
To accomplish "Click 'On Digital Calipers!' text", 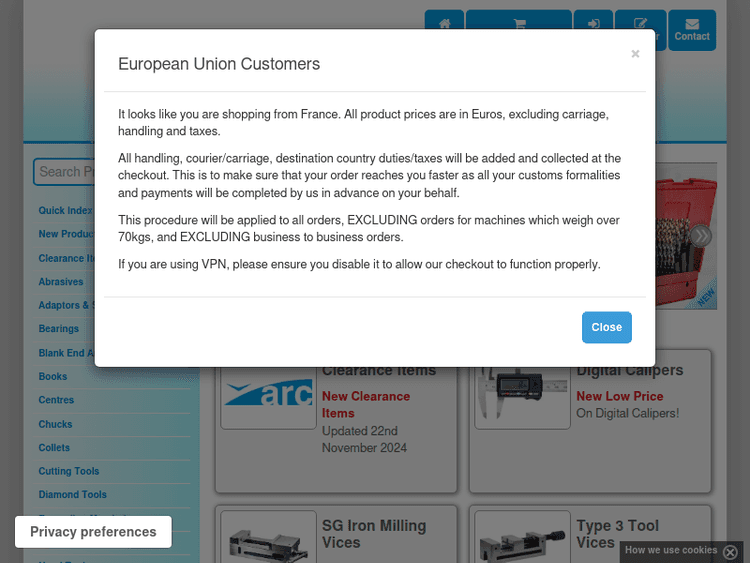I will [628, 413].
